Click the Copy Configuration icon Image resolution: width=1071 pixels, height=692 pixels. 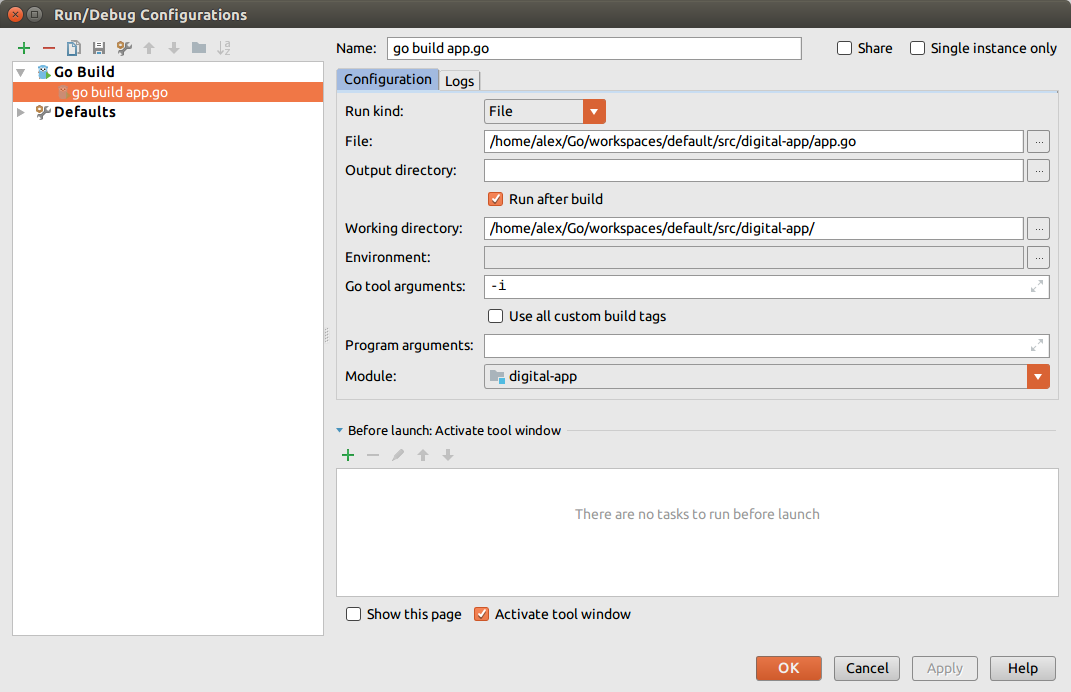coord(74,48)
